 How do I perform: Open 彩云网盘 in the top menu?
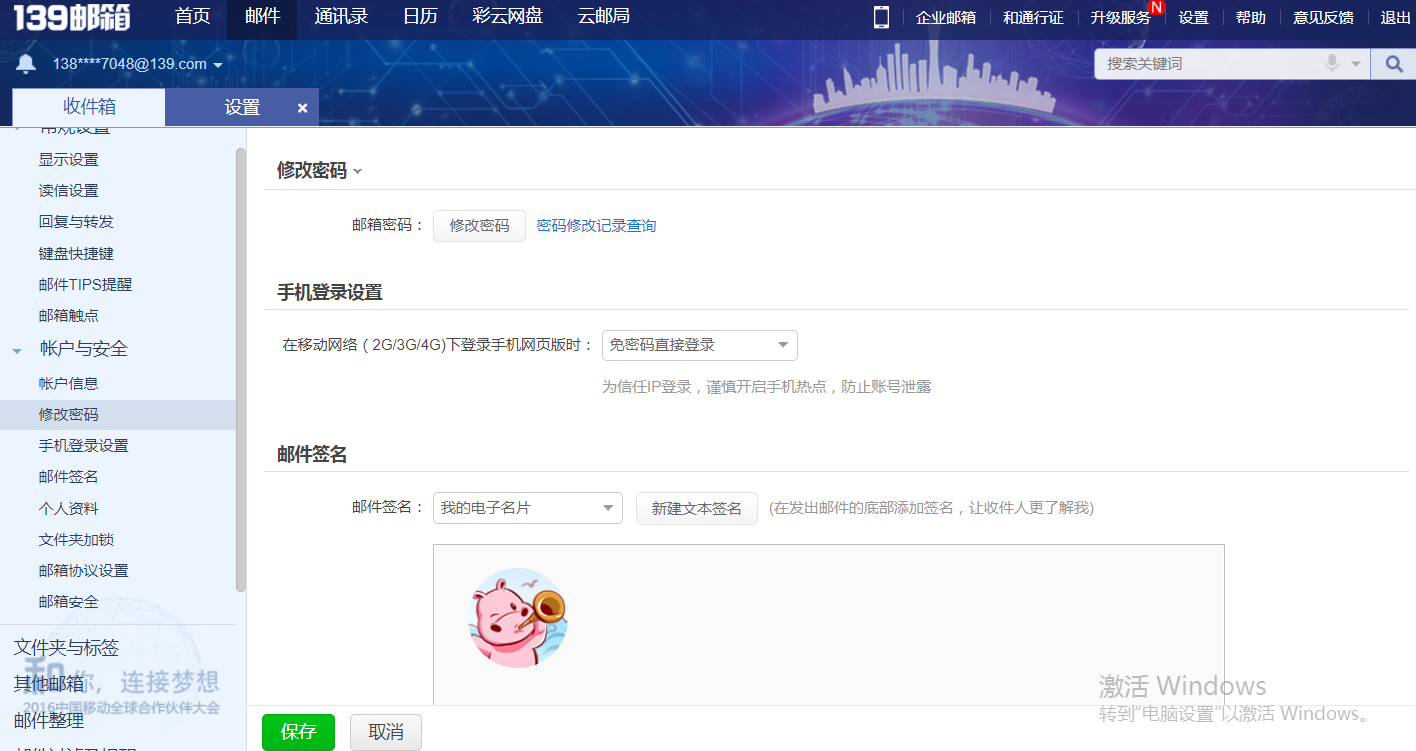(x=508, y=17)
